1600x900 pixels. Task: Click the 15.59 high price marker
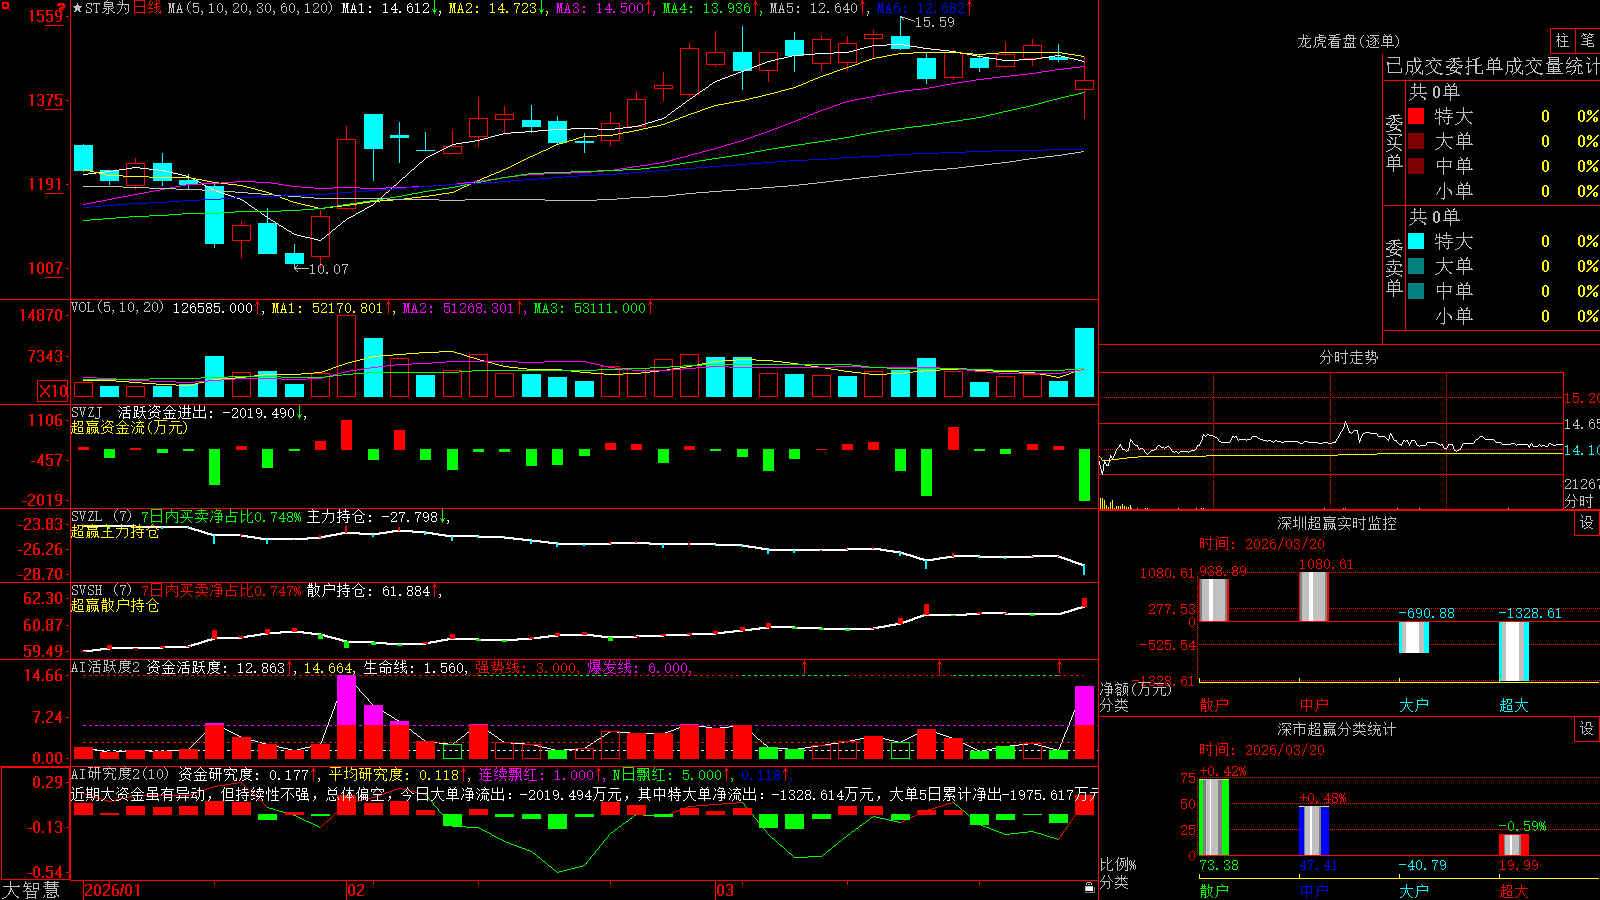point(934,22)
